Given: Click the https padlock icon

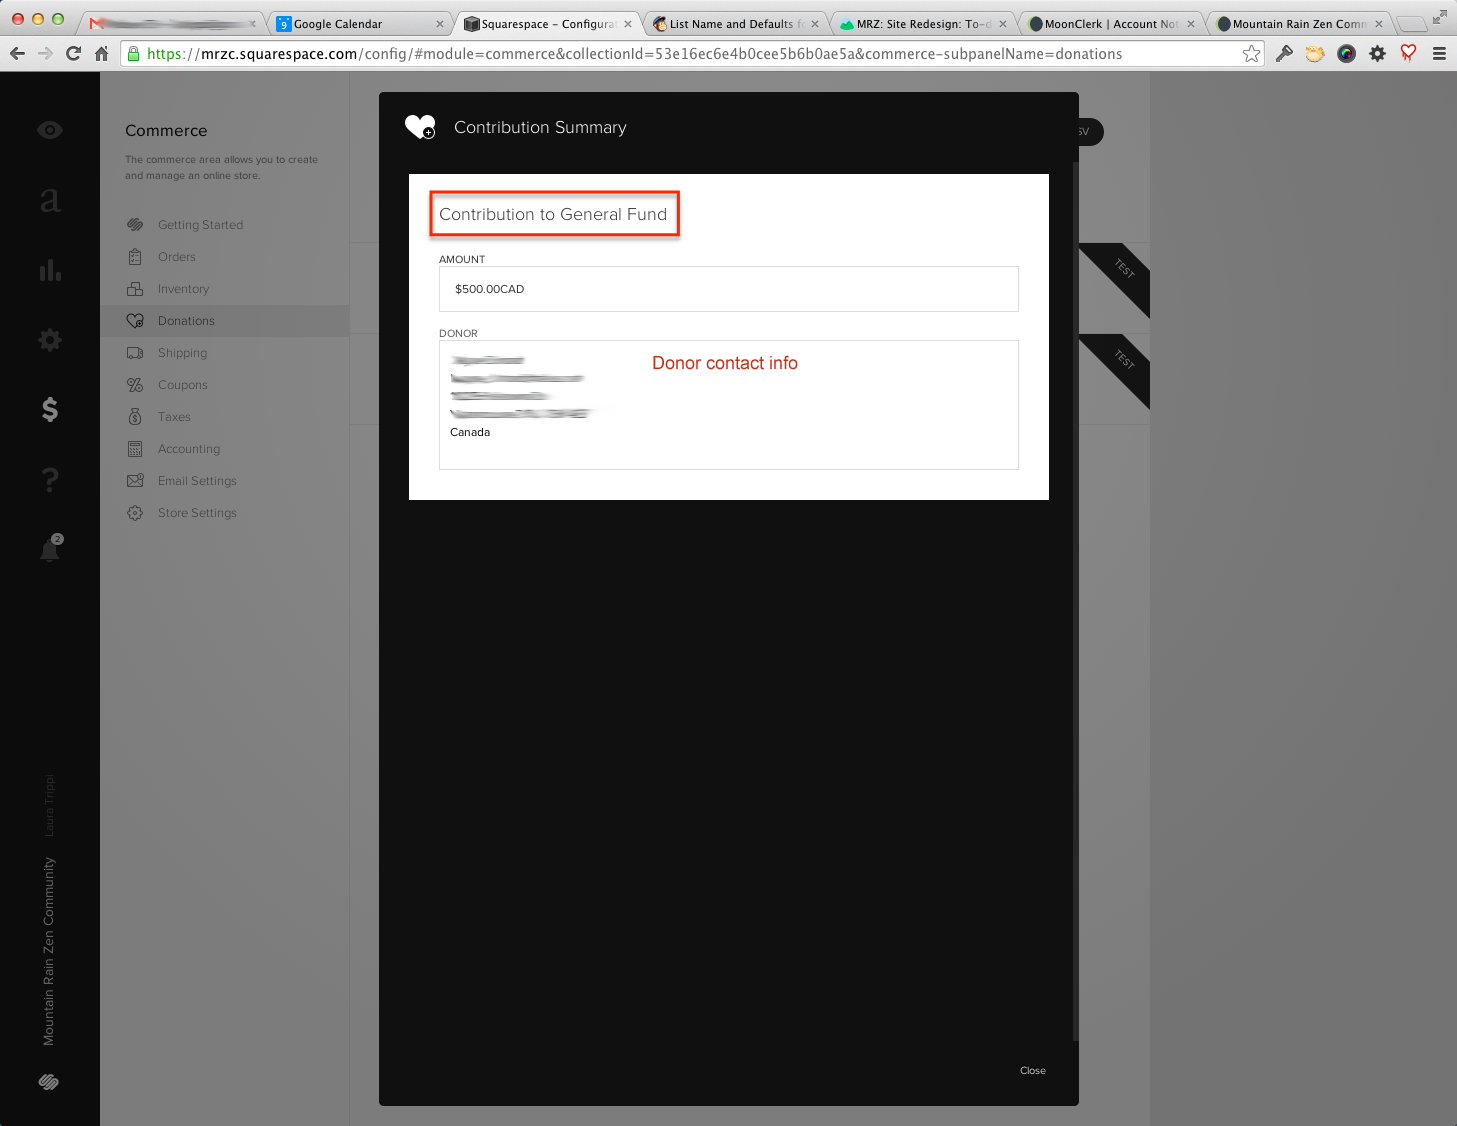Looking at the screenshot, I should tap(133, 54).
